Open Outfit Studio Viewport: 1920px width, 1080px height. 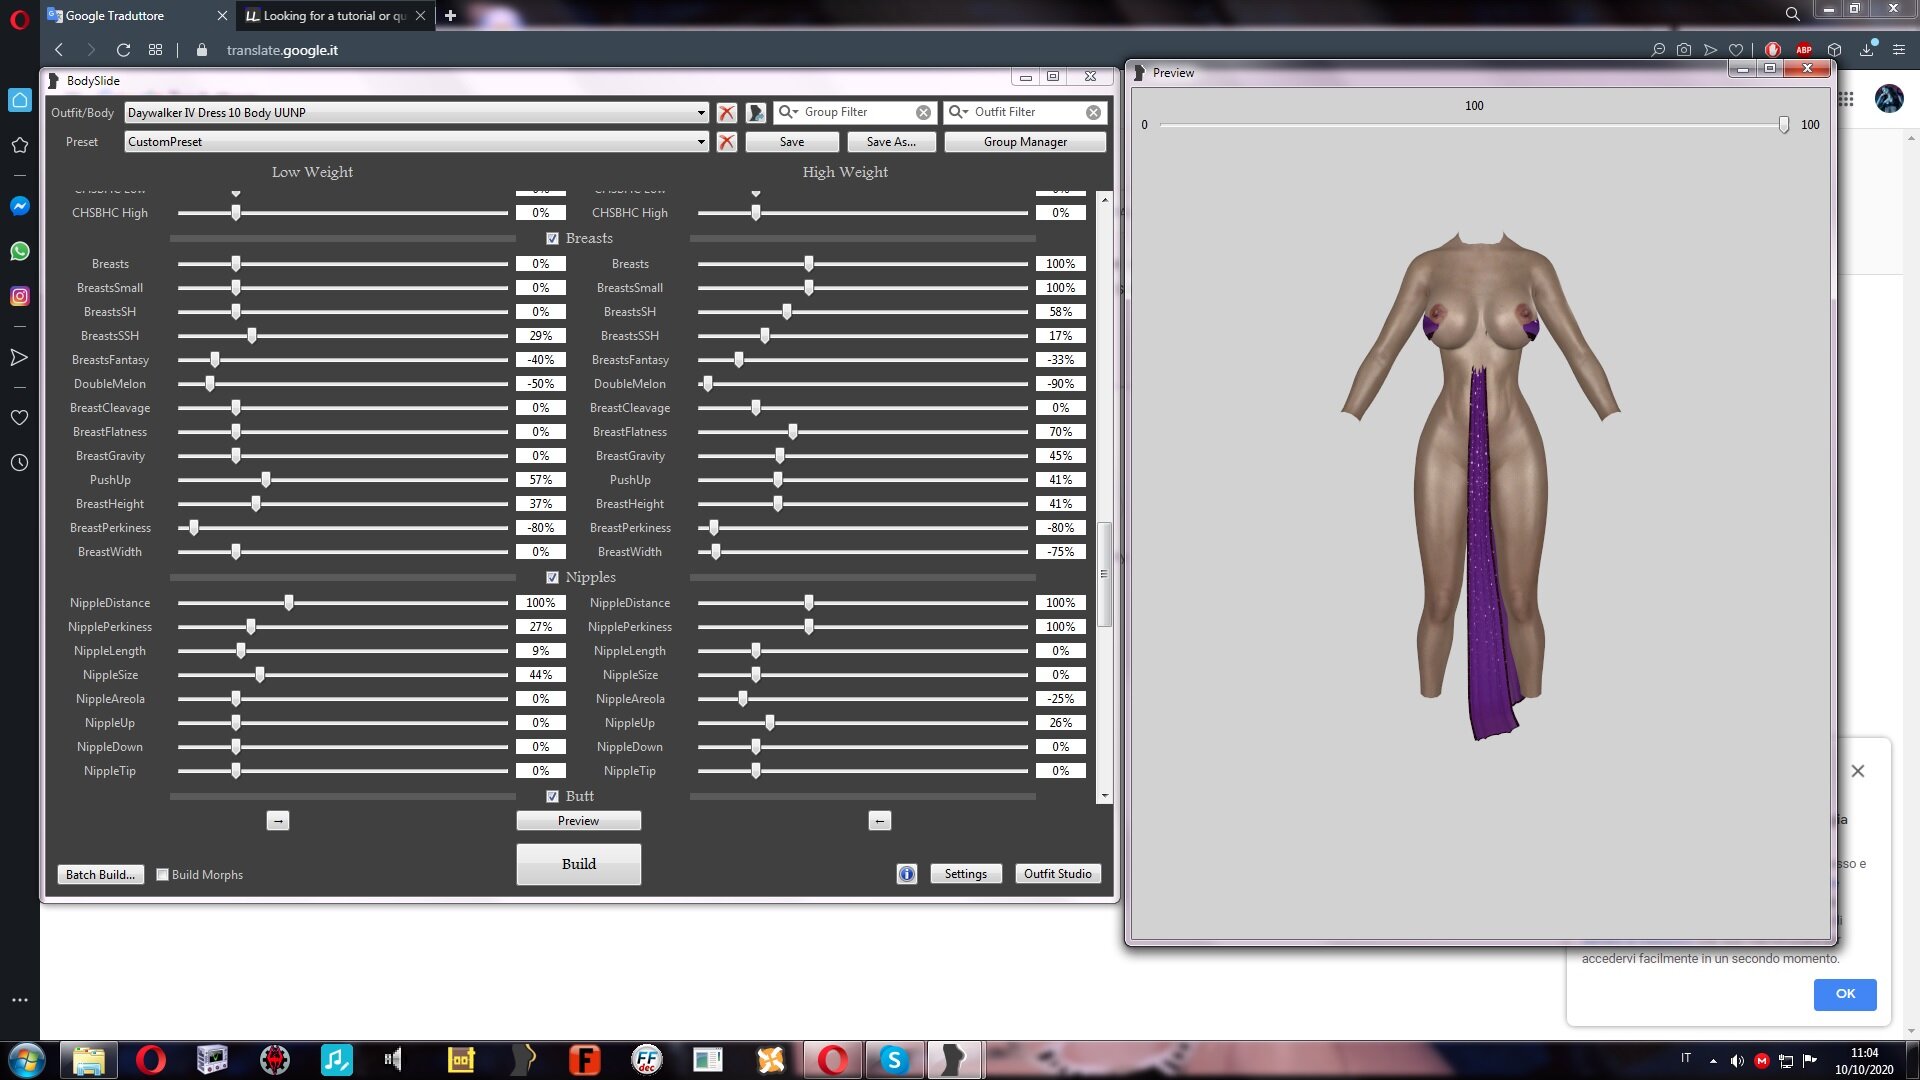(1058, 874)
